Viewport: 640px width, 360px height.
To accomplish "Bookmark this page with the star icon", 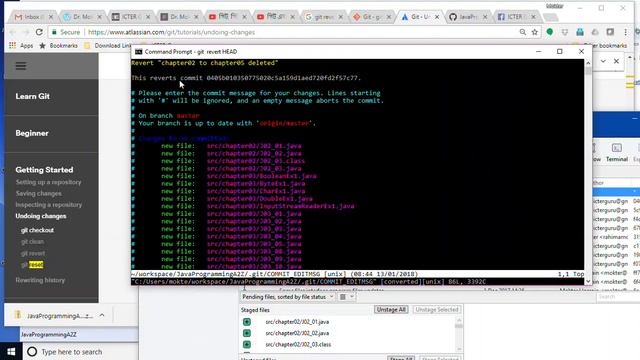I will tap(535, 32).
